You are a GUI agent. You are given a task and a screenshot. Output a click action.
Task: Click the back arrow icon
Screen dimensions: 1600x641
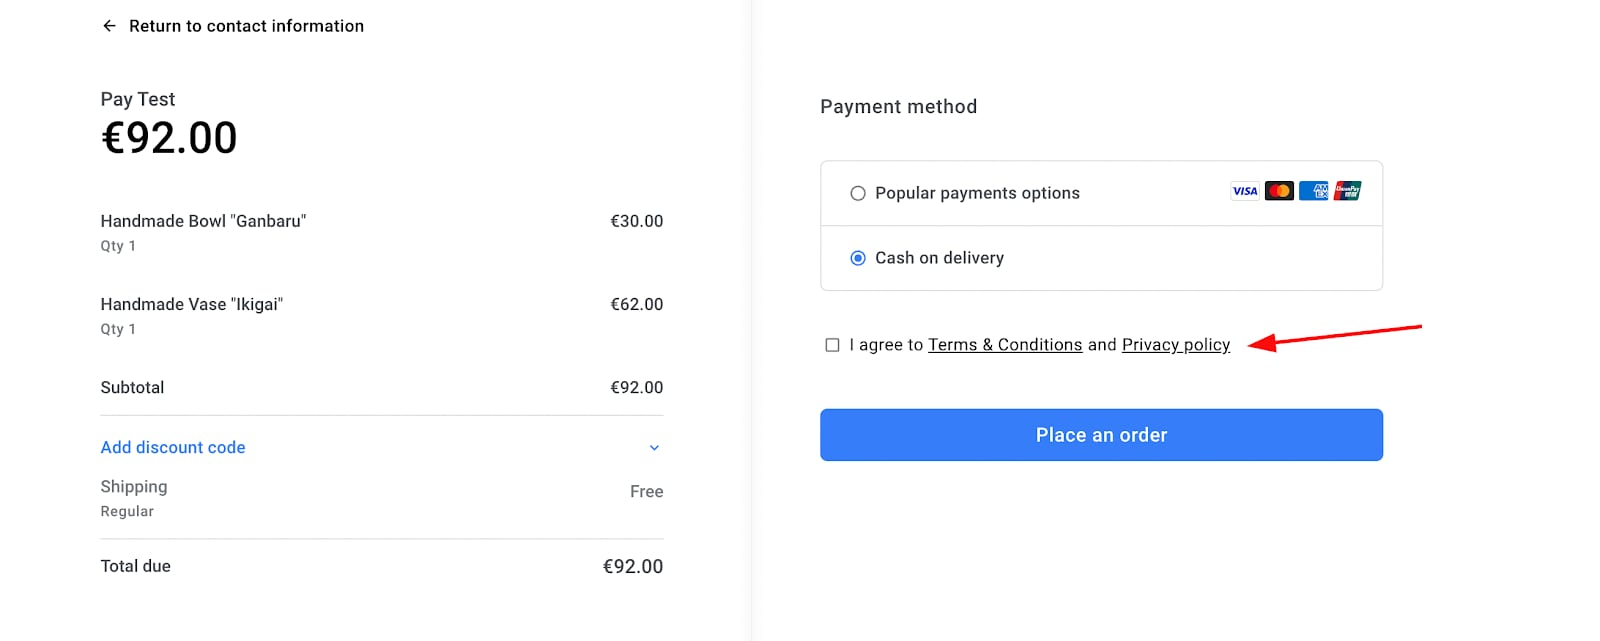click(109, 26)
